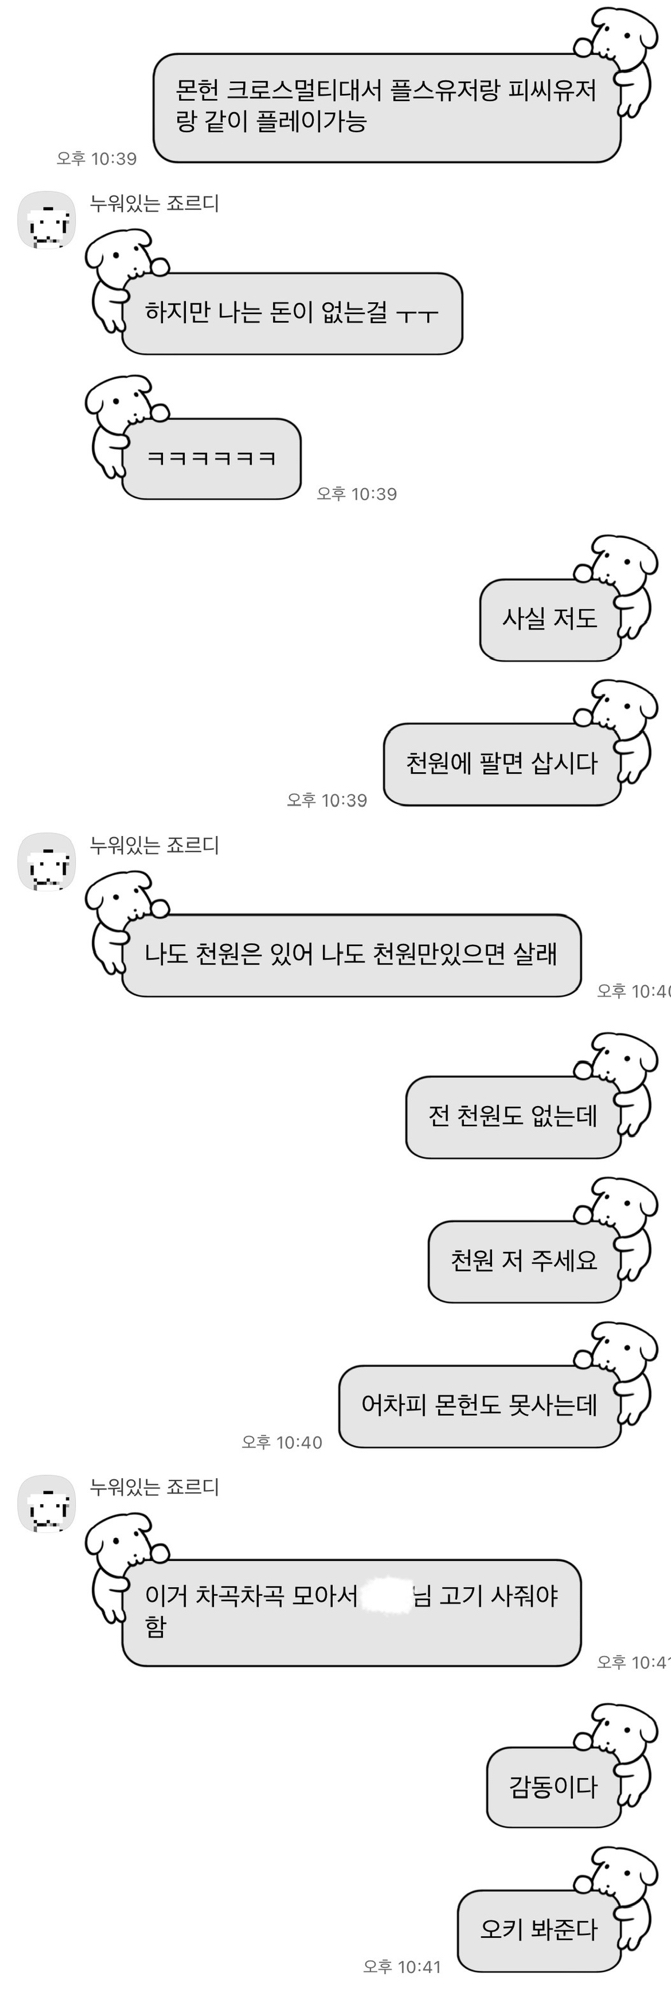Select the 천원에 팔면 삽시다 message text
This screenshot has width=671, height=2000.
coord(502,764)
